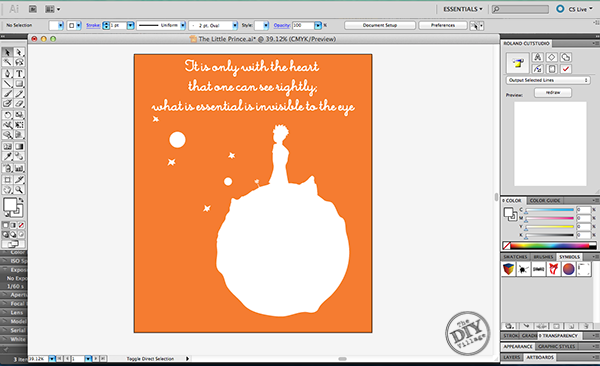Open the stroke weight dropdown
This screenshot has height=366, width=600.
pyautogui.click(x=130, y=25)
